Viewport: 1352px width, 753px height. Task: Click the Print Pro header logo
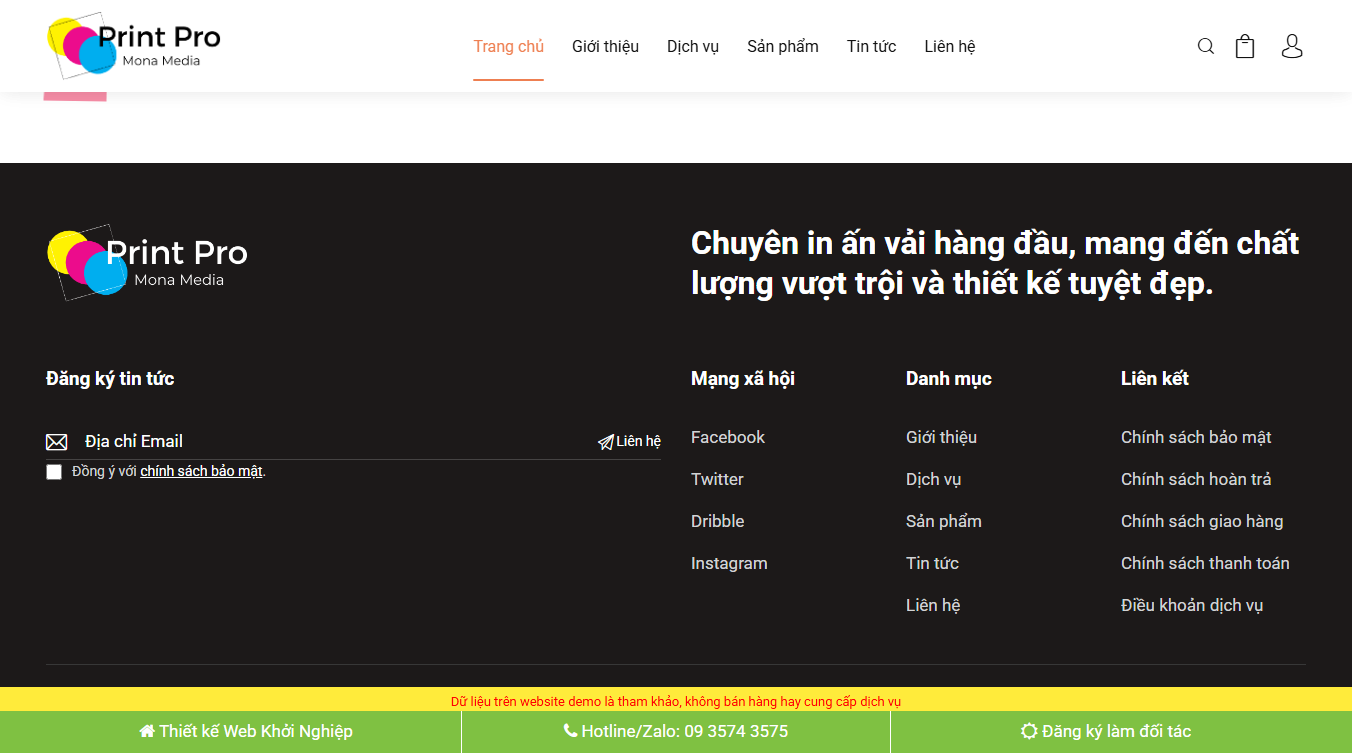[133, 46]
